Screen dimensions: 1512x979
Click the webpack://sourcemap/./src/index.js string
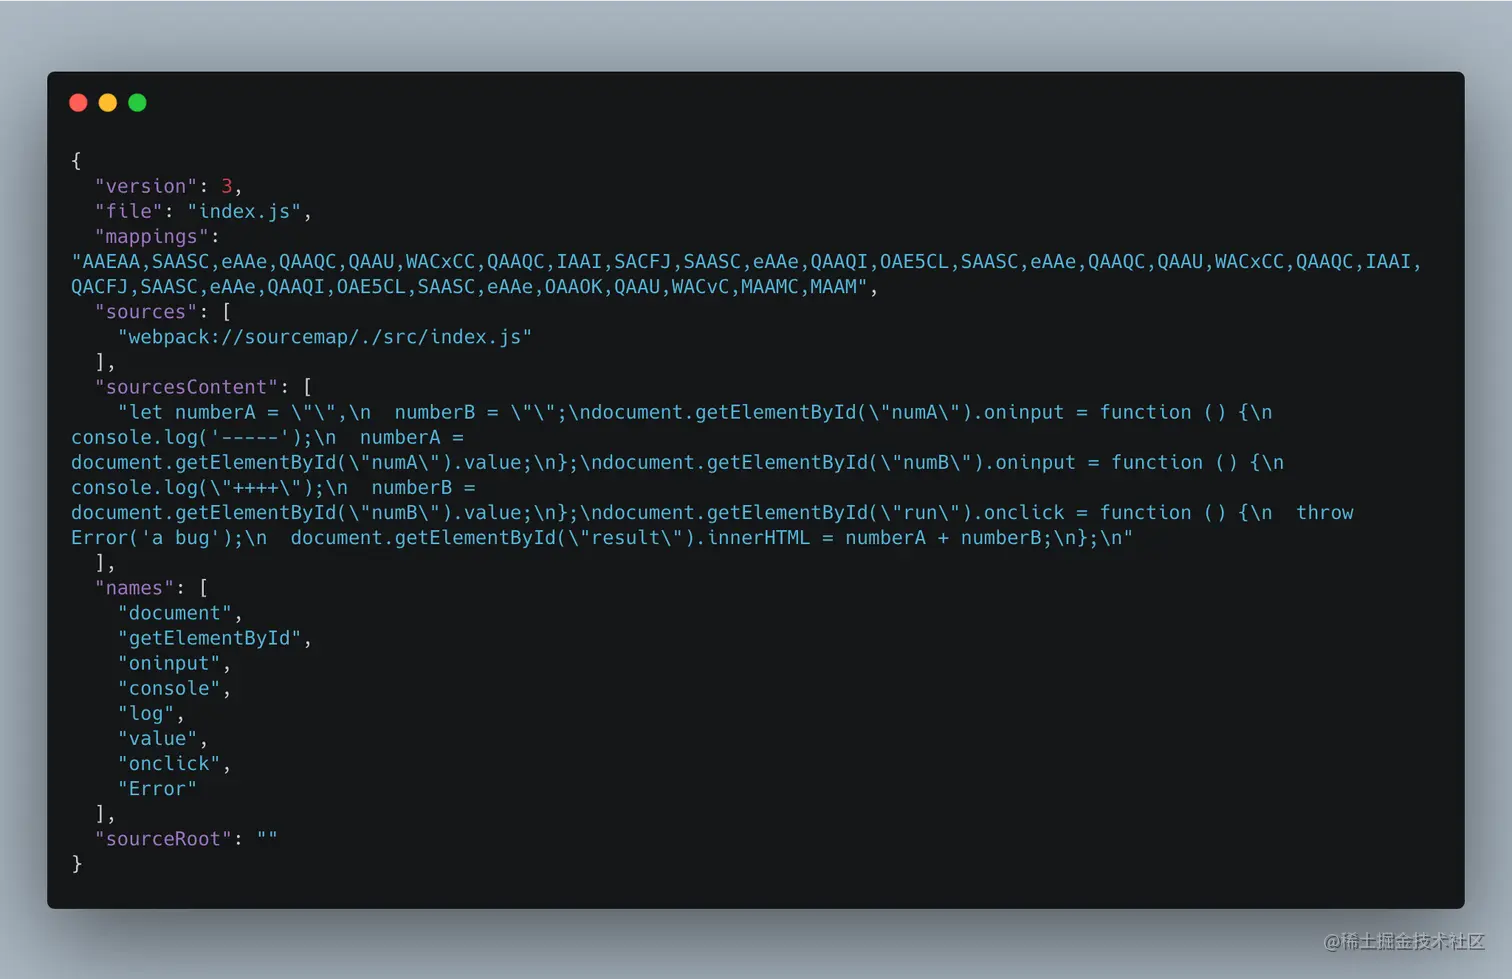325,337
